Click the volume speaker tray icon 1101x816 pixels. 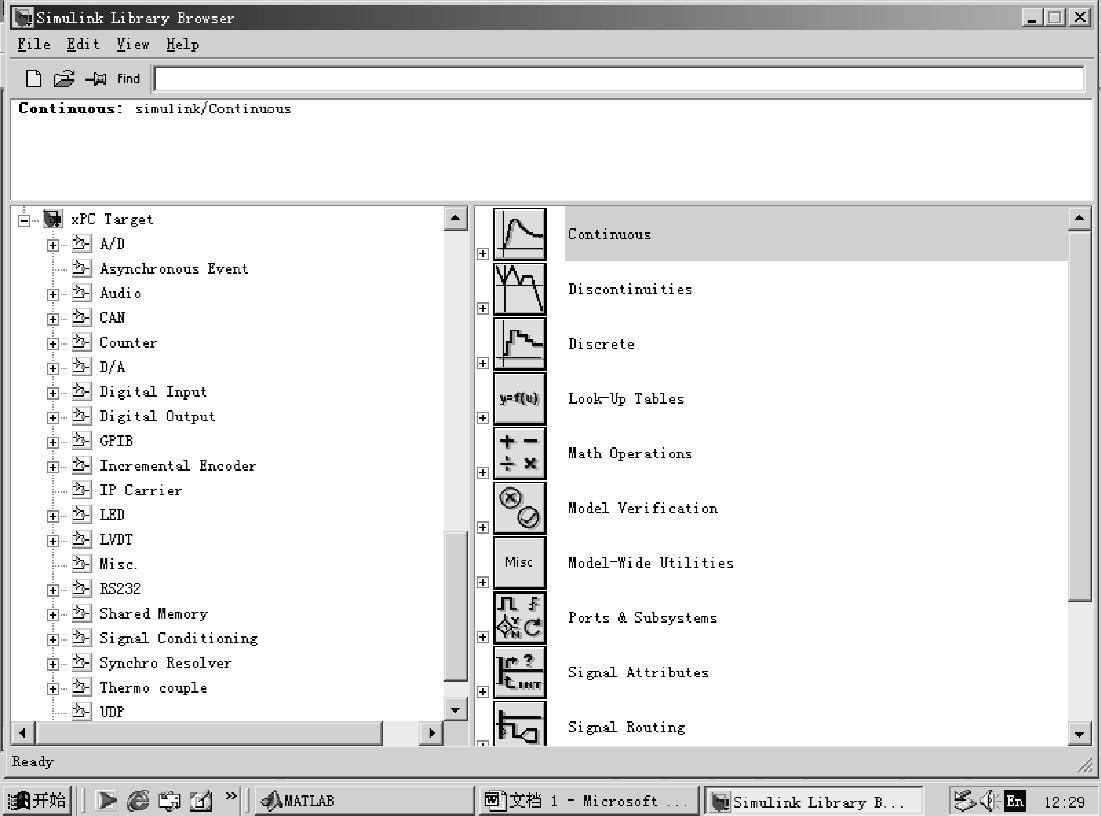[x=989, y=800]
